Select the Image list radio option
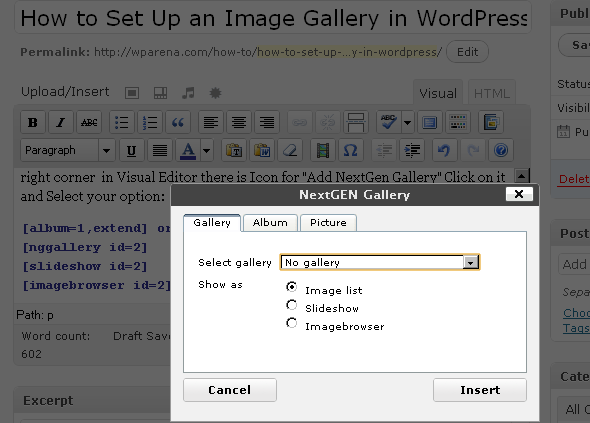The image size is (590, 423). click(x=292, y=287)
